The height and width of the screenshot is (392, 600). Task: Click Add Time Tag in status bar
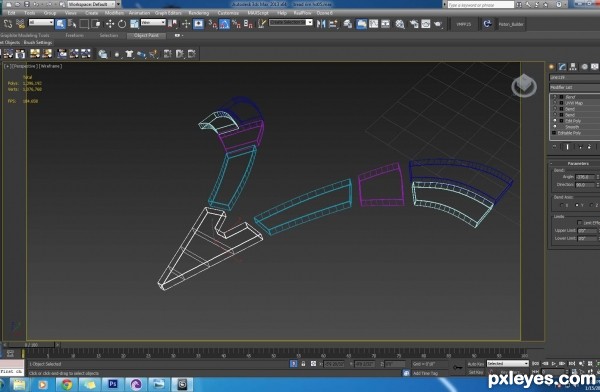point(425,373)
